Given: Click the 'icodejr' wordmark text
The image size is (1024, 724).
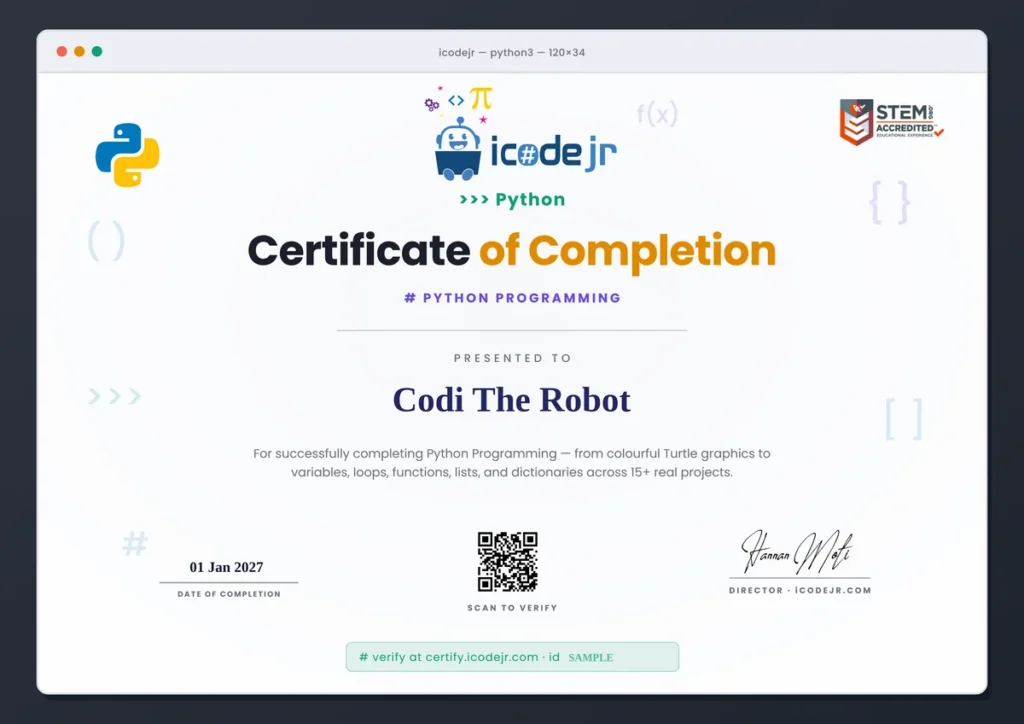Looking at the screenshot, I should [x=553, y=151].
